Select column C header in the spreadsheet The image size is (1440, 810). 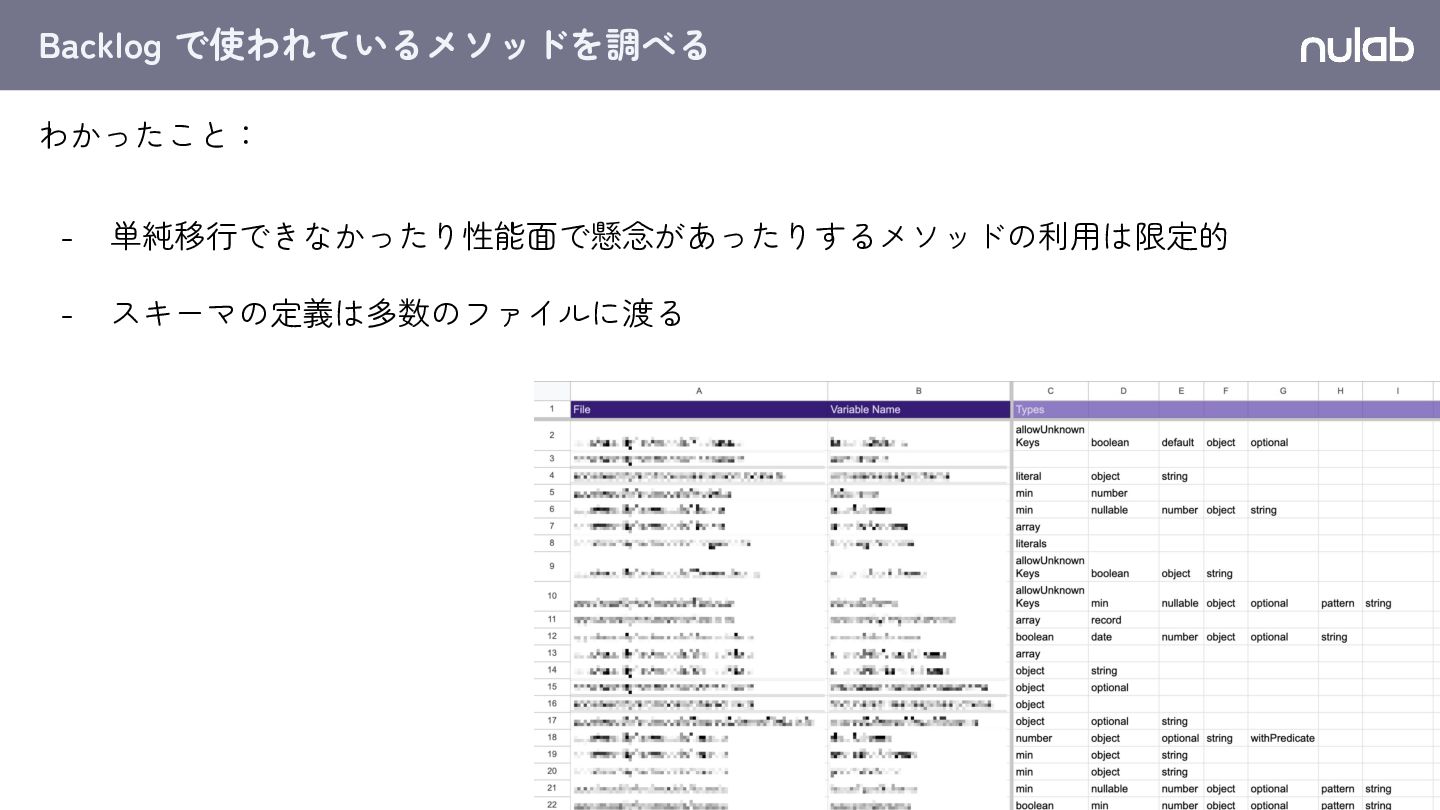(x=1050, y=391)
